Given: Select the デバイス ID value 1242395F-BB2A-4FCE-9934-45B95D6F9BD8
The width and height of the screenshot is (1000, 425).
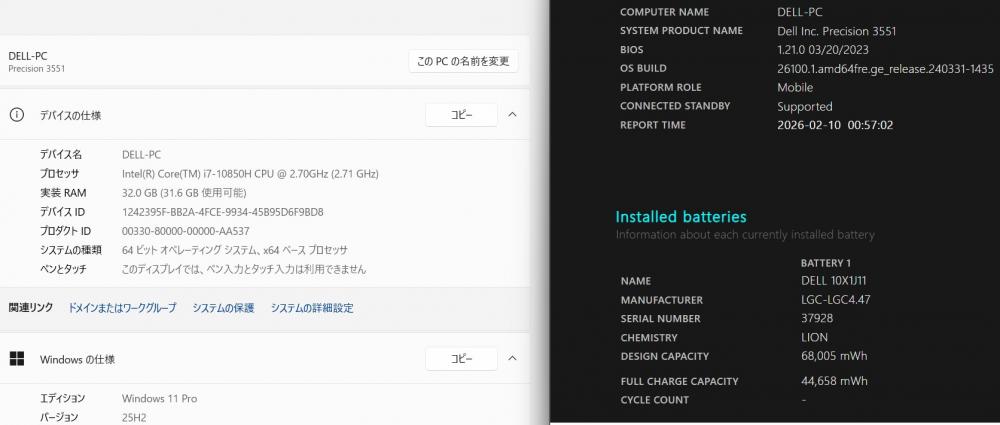Looking at the screenshot, I should (223, 212).
